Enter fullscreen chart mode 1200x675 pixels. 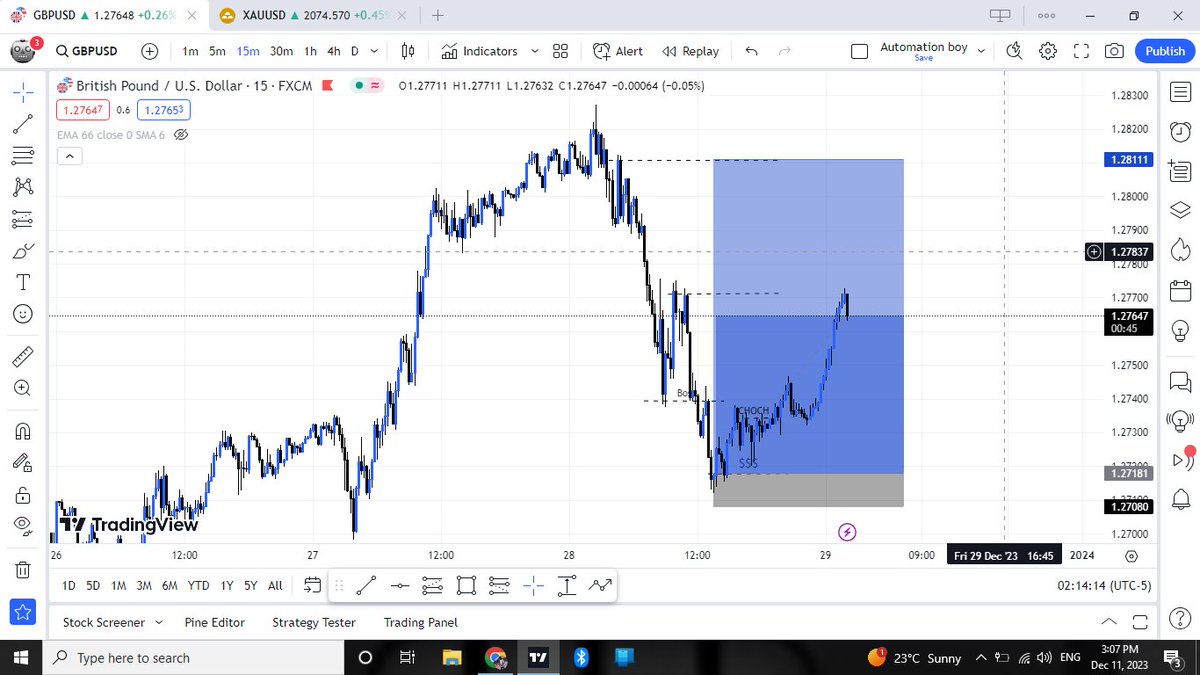point(1080,51)
